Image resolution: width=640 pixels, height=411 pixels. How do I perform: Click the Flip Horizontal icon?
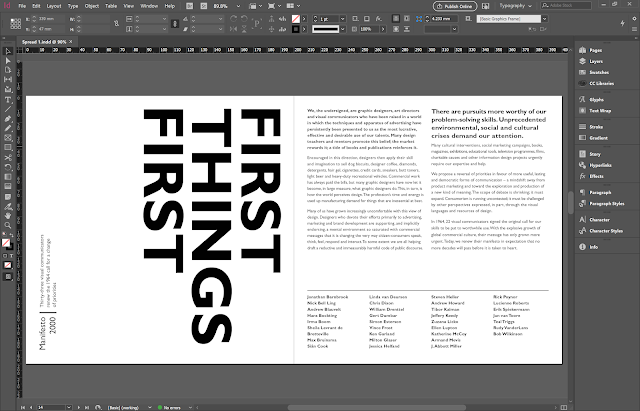pos(233,29)
